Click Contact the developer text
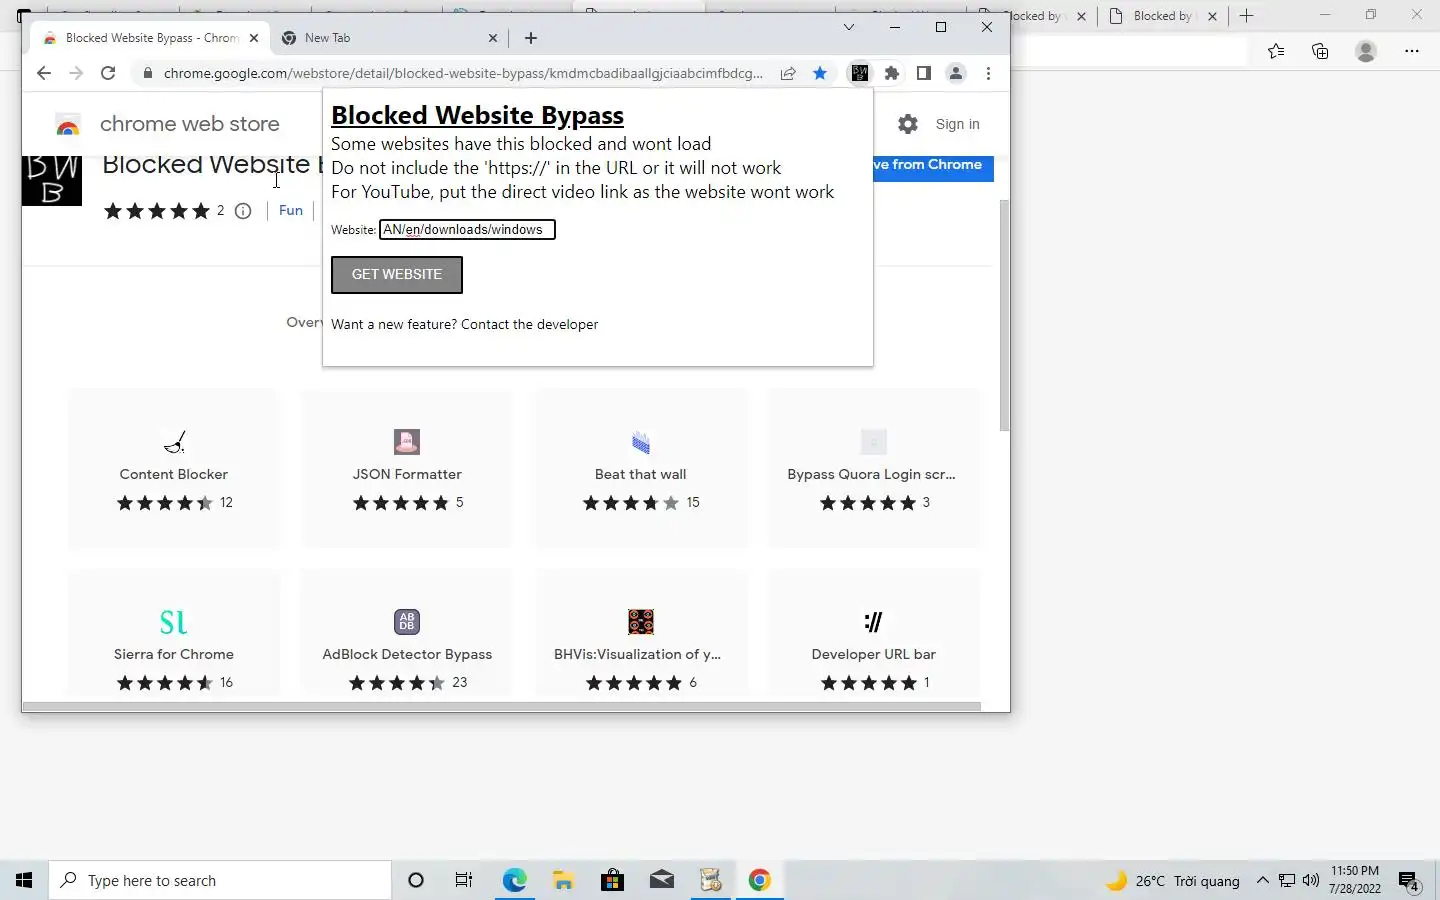Screen dimensions: 1440x900 point(529,325)
